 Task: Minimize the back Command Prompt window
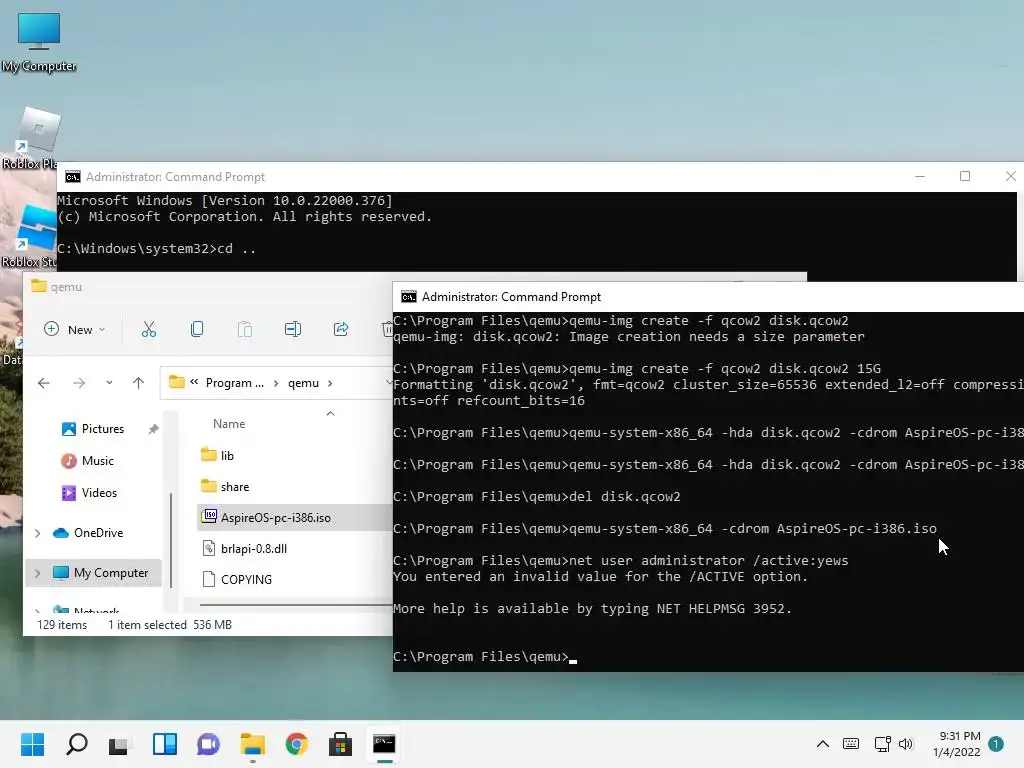(x=920, y=176)
